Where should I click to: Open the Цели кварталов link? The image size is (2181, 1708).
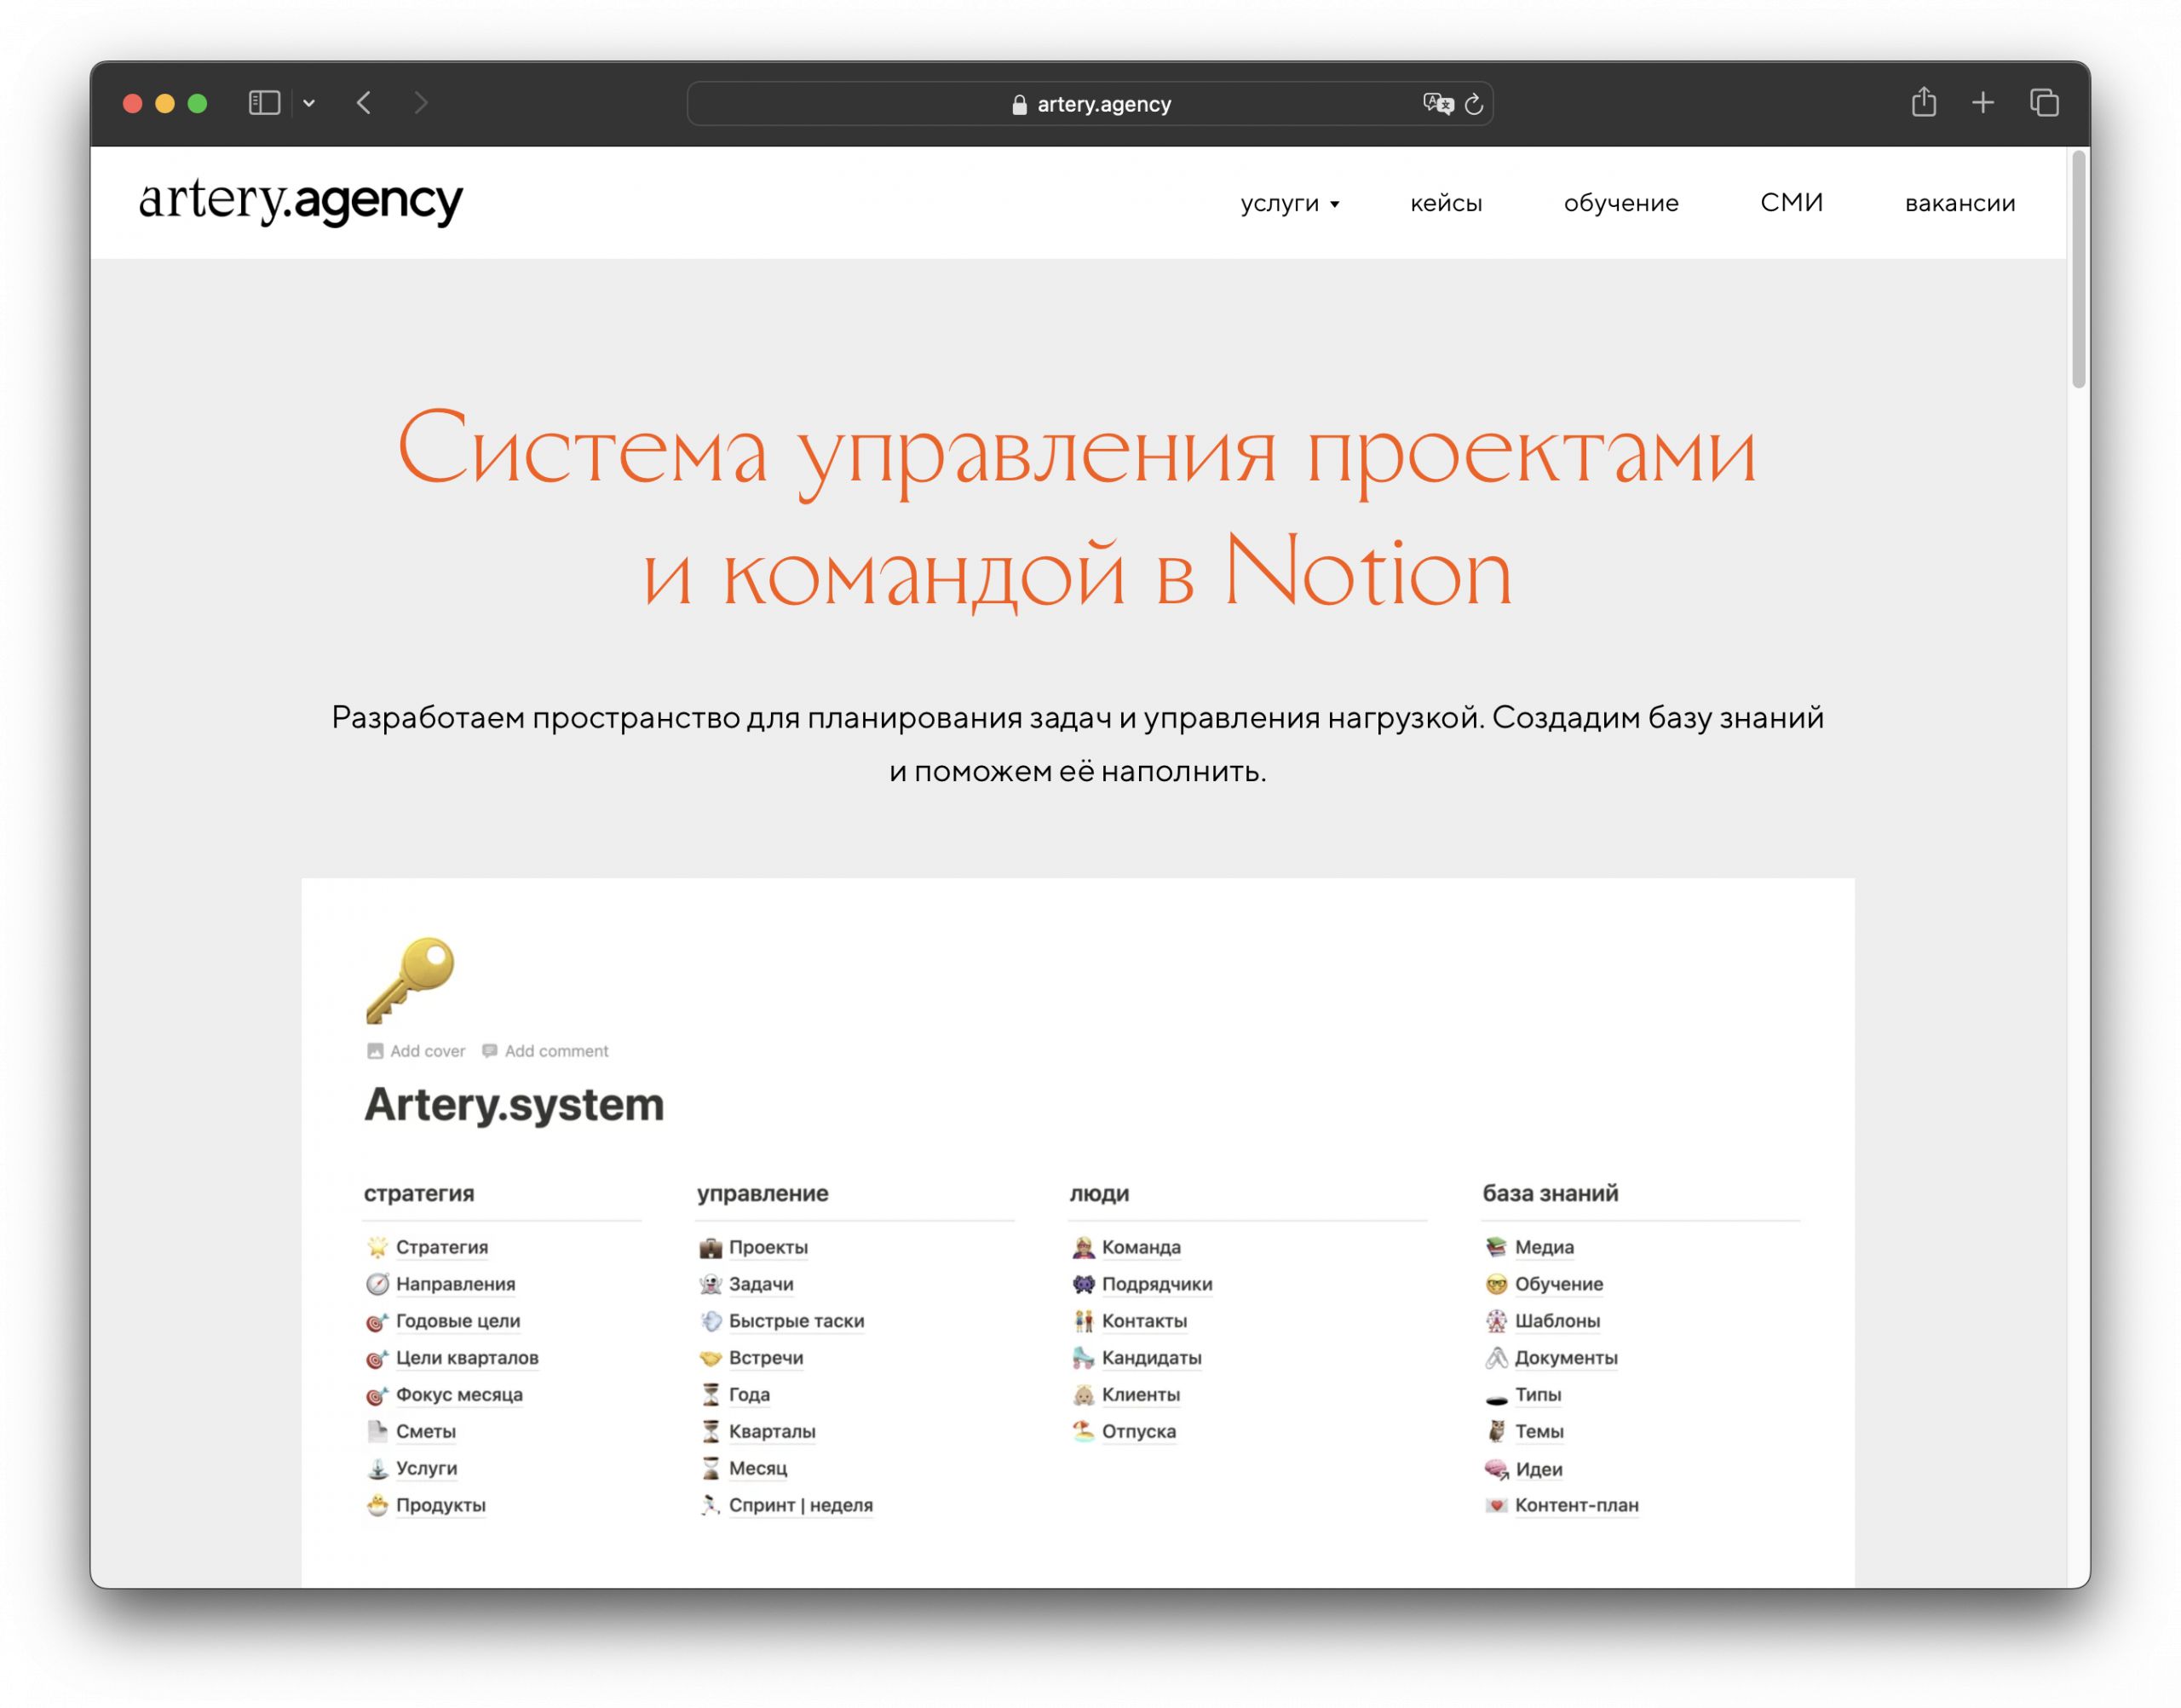click(x=467, y=1357)
